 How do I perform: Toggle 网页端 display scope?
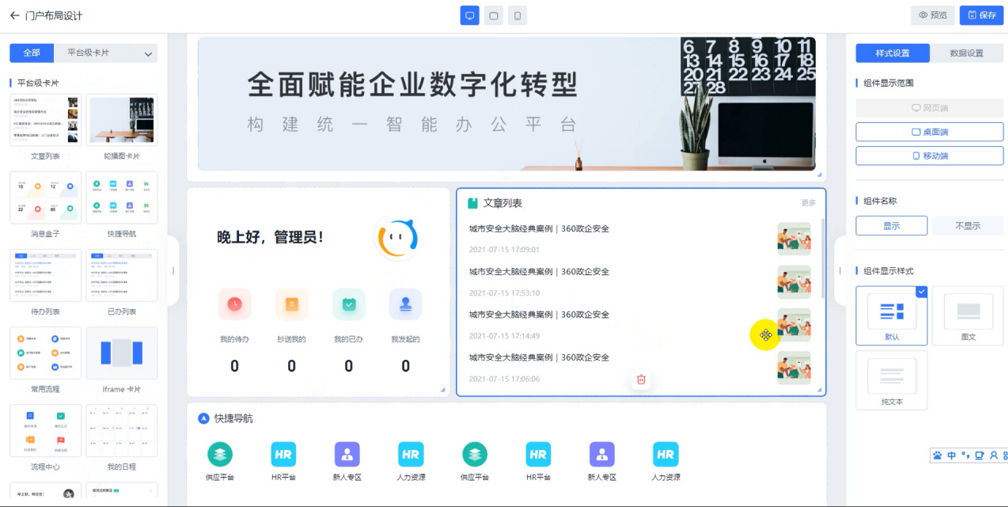[x=930, y=108]
